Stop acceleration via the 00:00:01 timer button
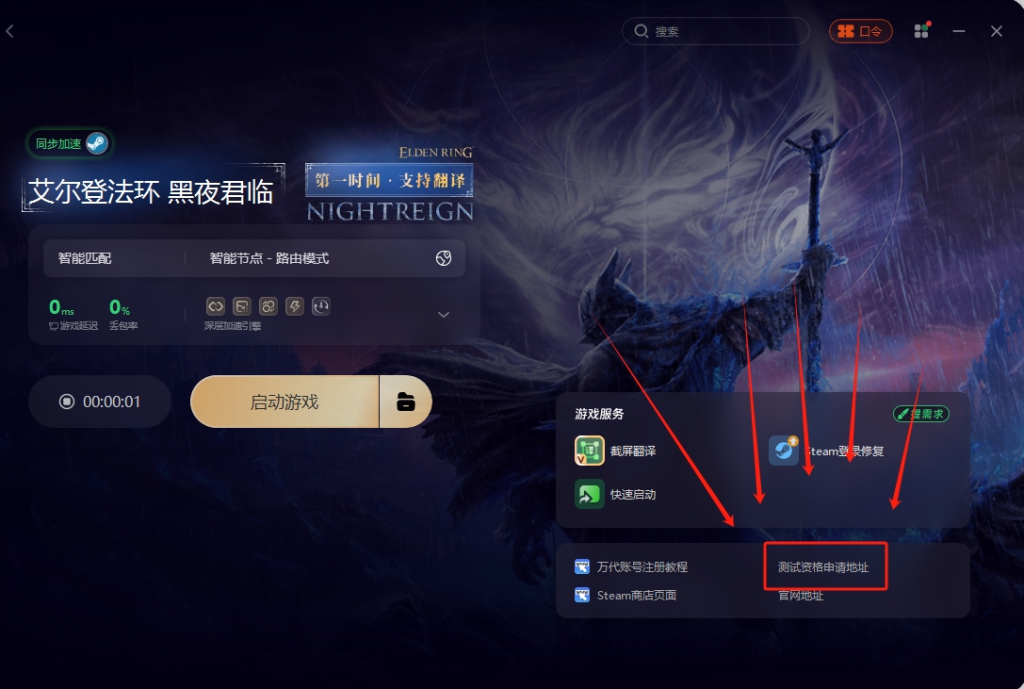Image resolution: width=1024 pixels, height=689 pixels. pos(100,402)
